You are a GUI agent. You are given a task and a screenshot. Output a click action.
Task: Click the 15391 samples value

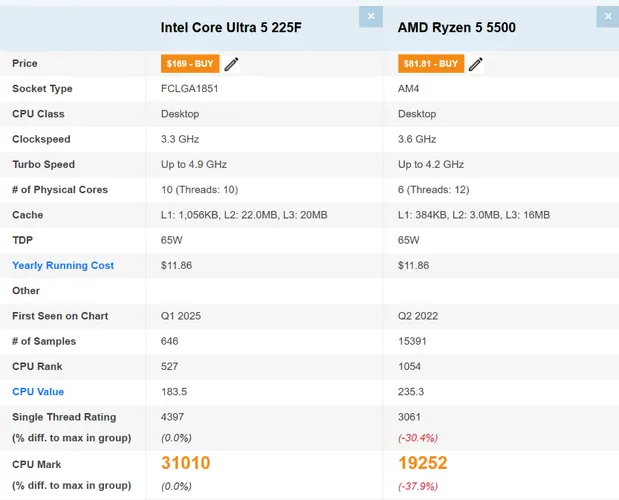(x=412, y=341)
